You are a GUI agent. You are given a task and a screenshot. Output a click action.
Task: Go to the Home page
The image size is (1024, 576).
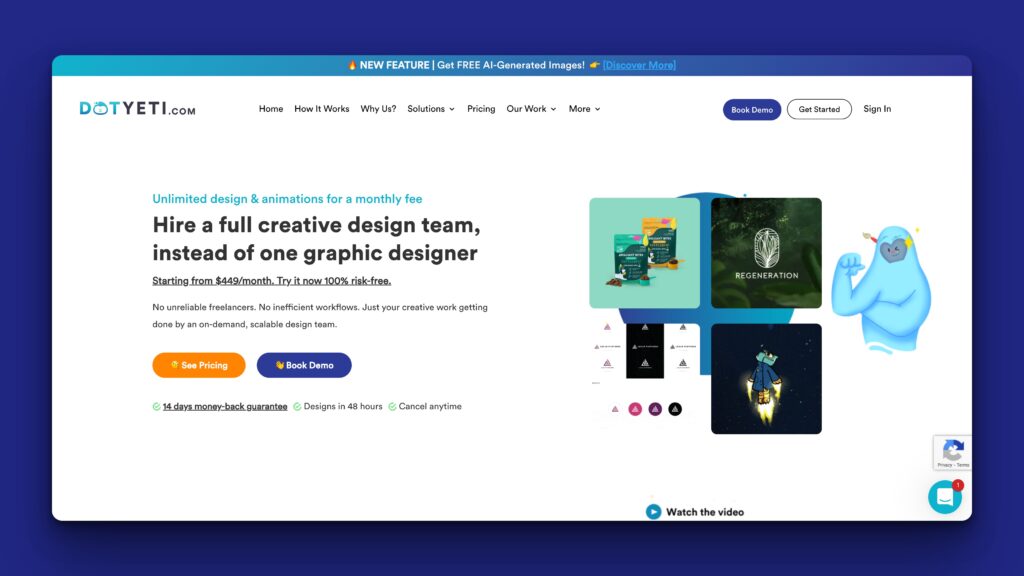click(x=271, y=109)
